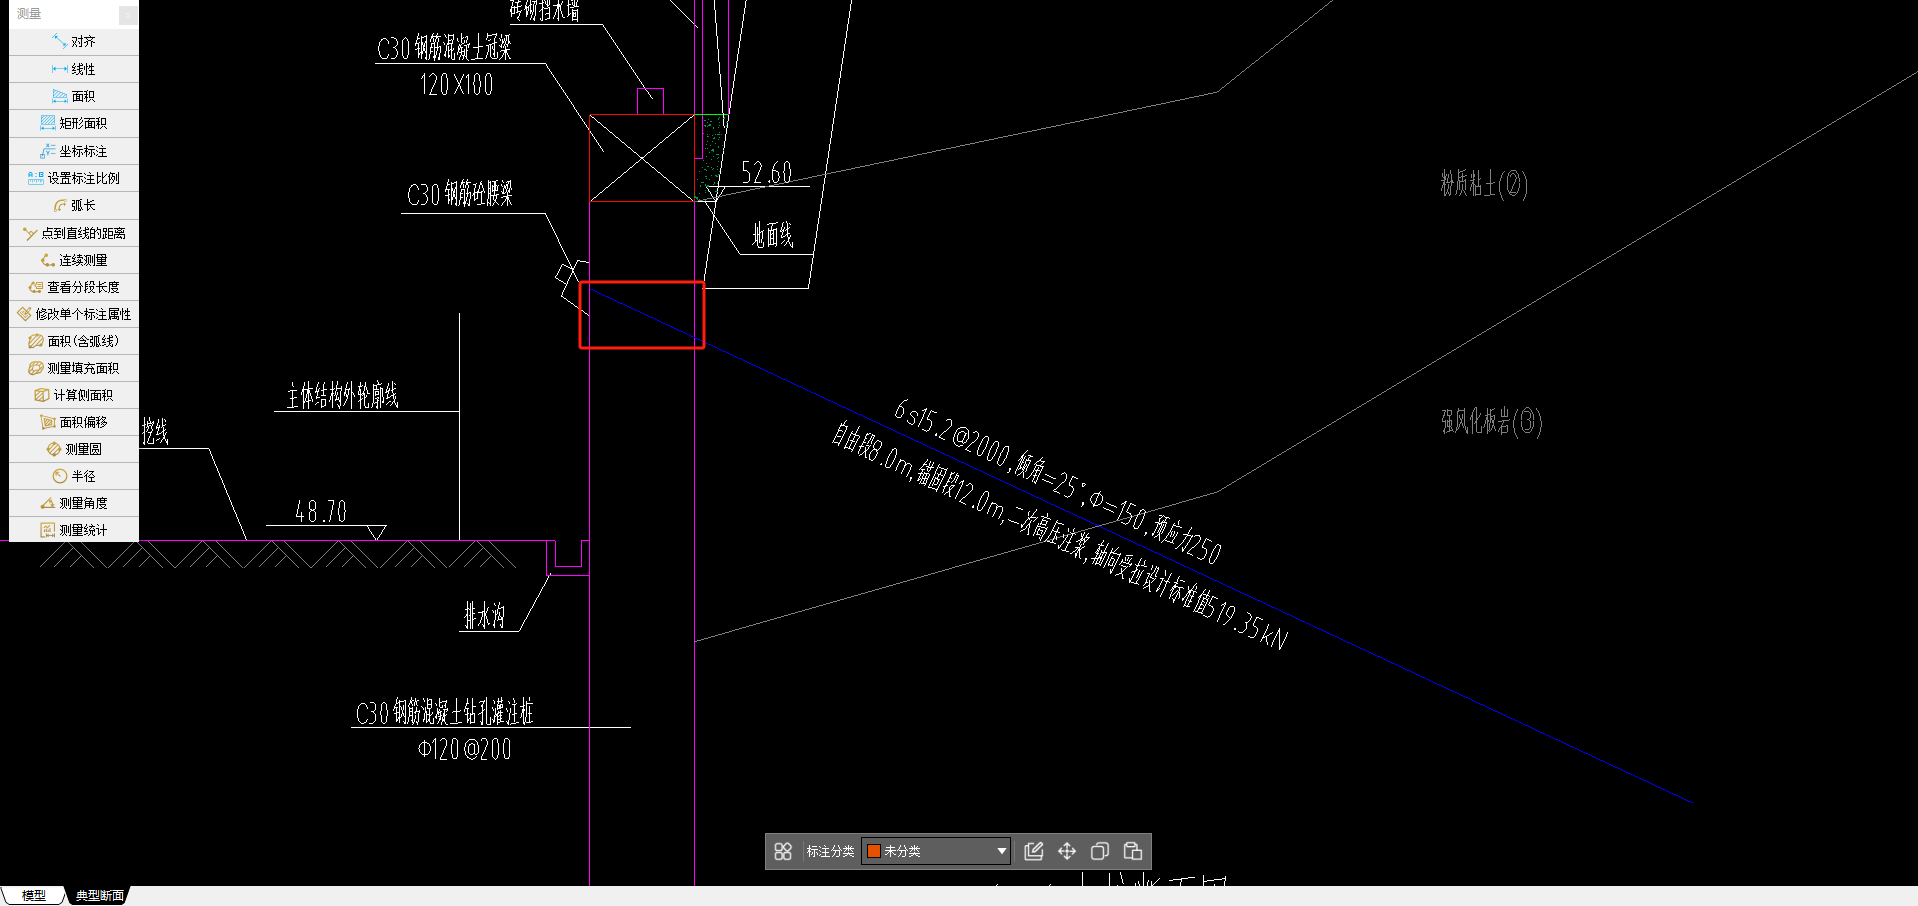Switch to the 典型断面 tab
This screenshot has width=1918, height=906.
coord(99,895)
